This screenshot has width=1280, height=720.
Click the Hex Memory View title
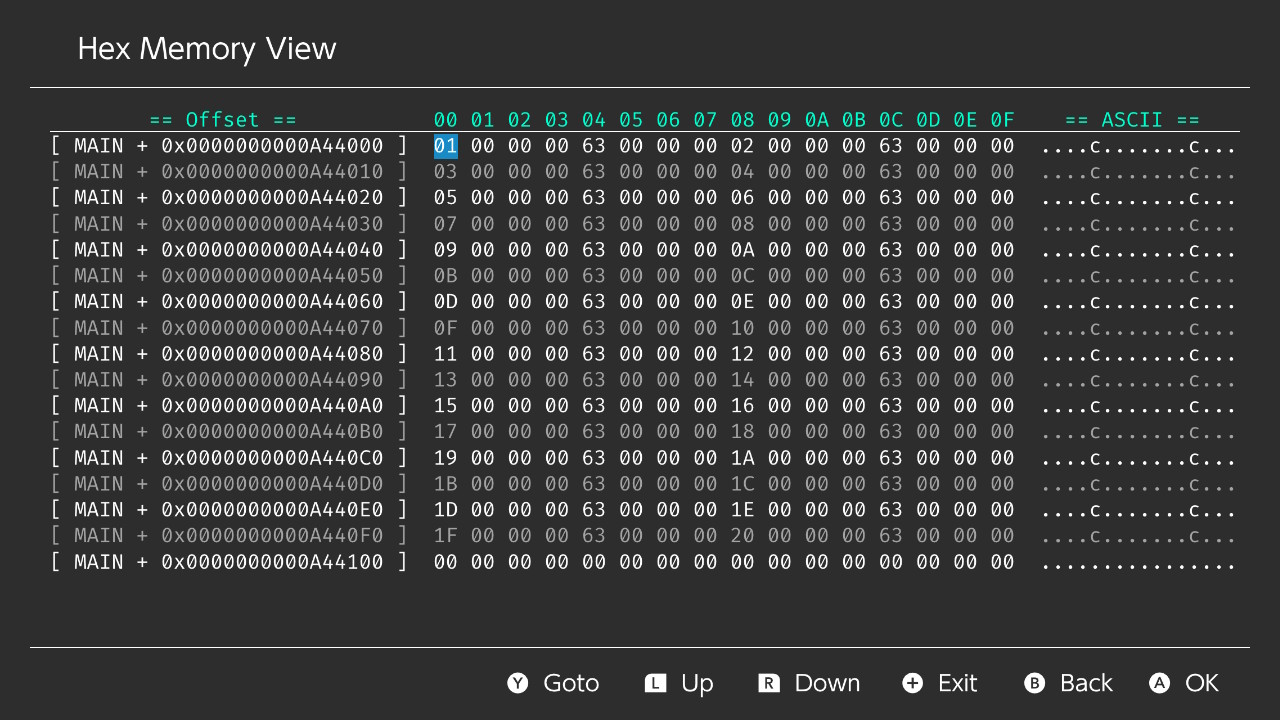[207, 48]
